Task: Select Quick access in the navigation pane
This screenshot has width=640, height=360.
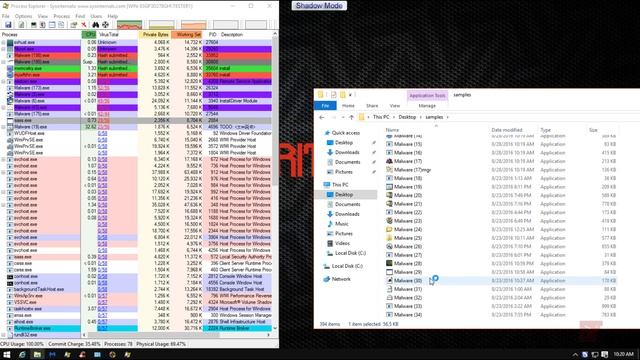Action: click(346, 133)
